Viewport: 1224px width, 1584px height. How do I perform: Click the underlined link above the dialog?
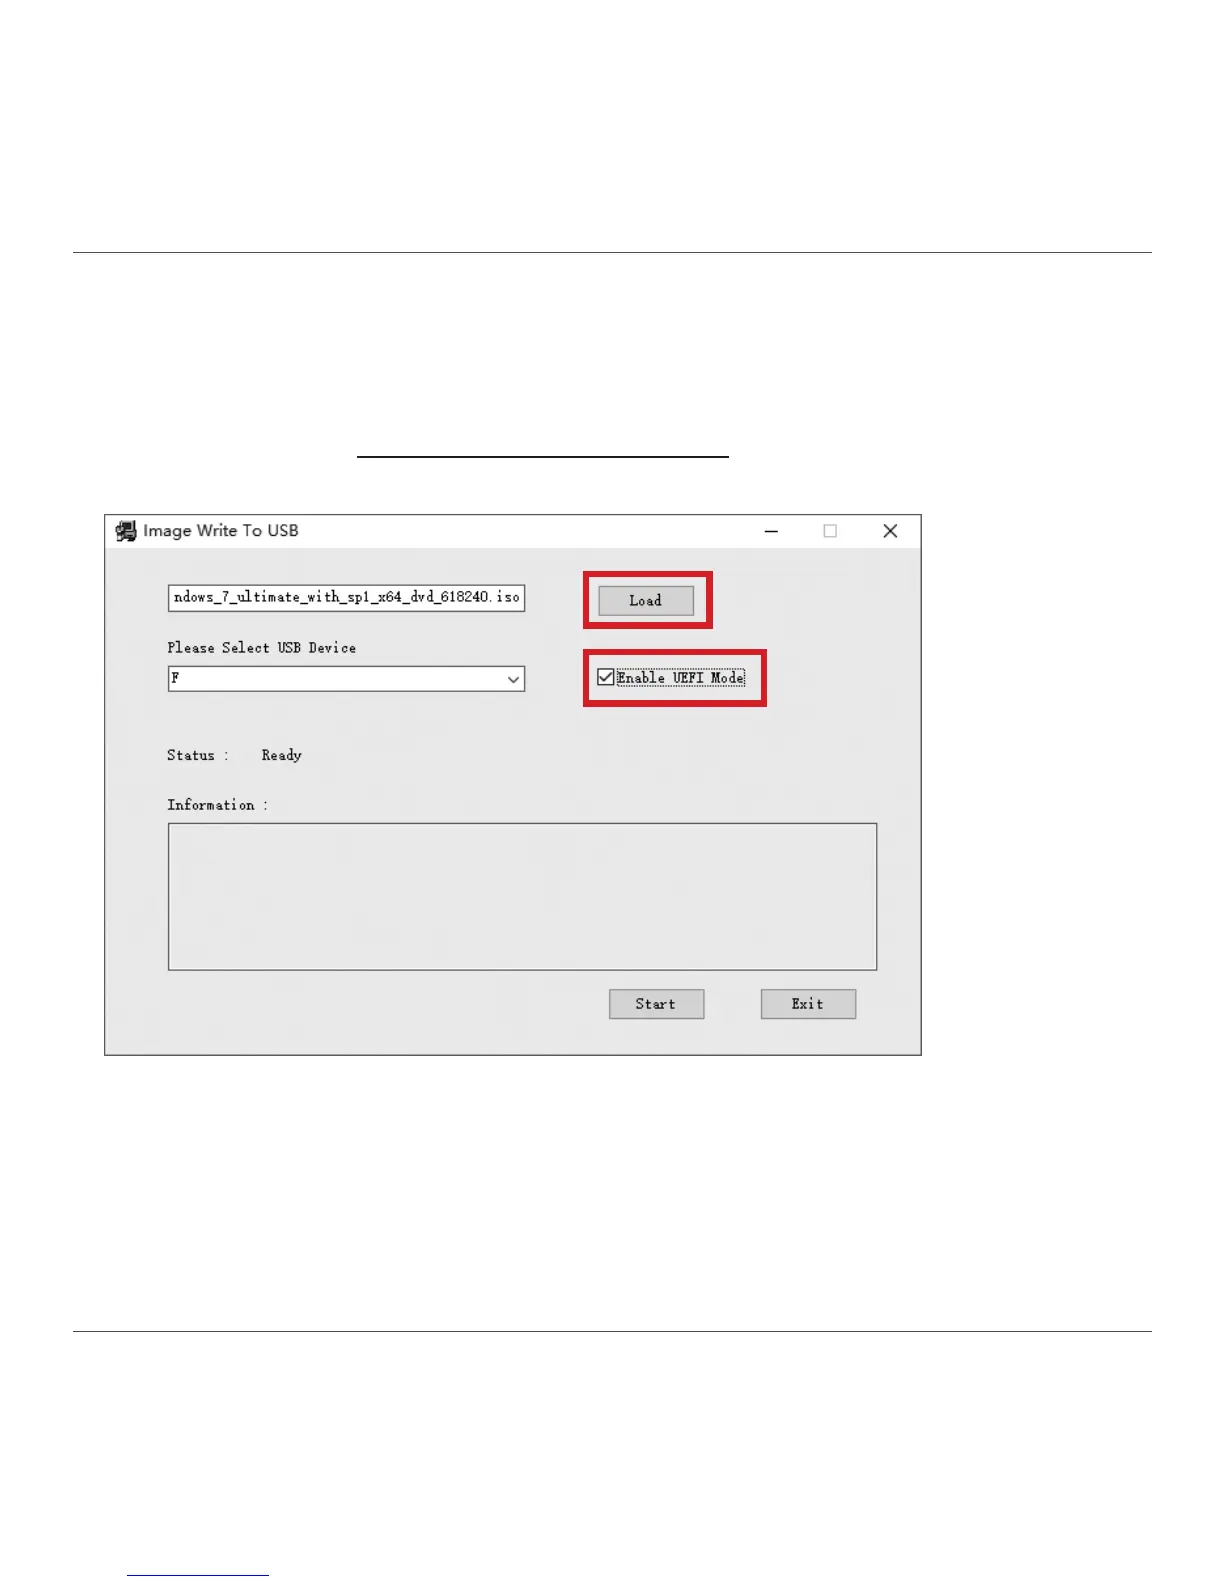click(543, 454)
